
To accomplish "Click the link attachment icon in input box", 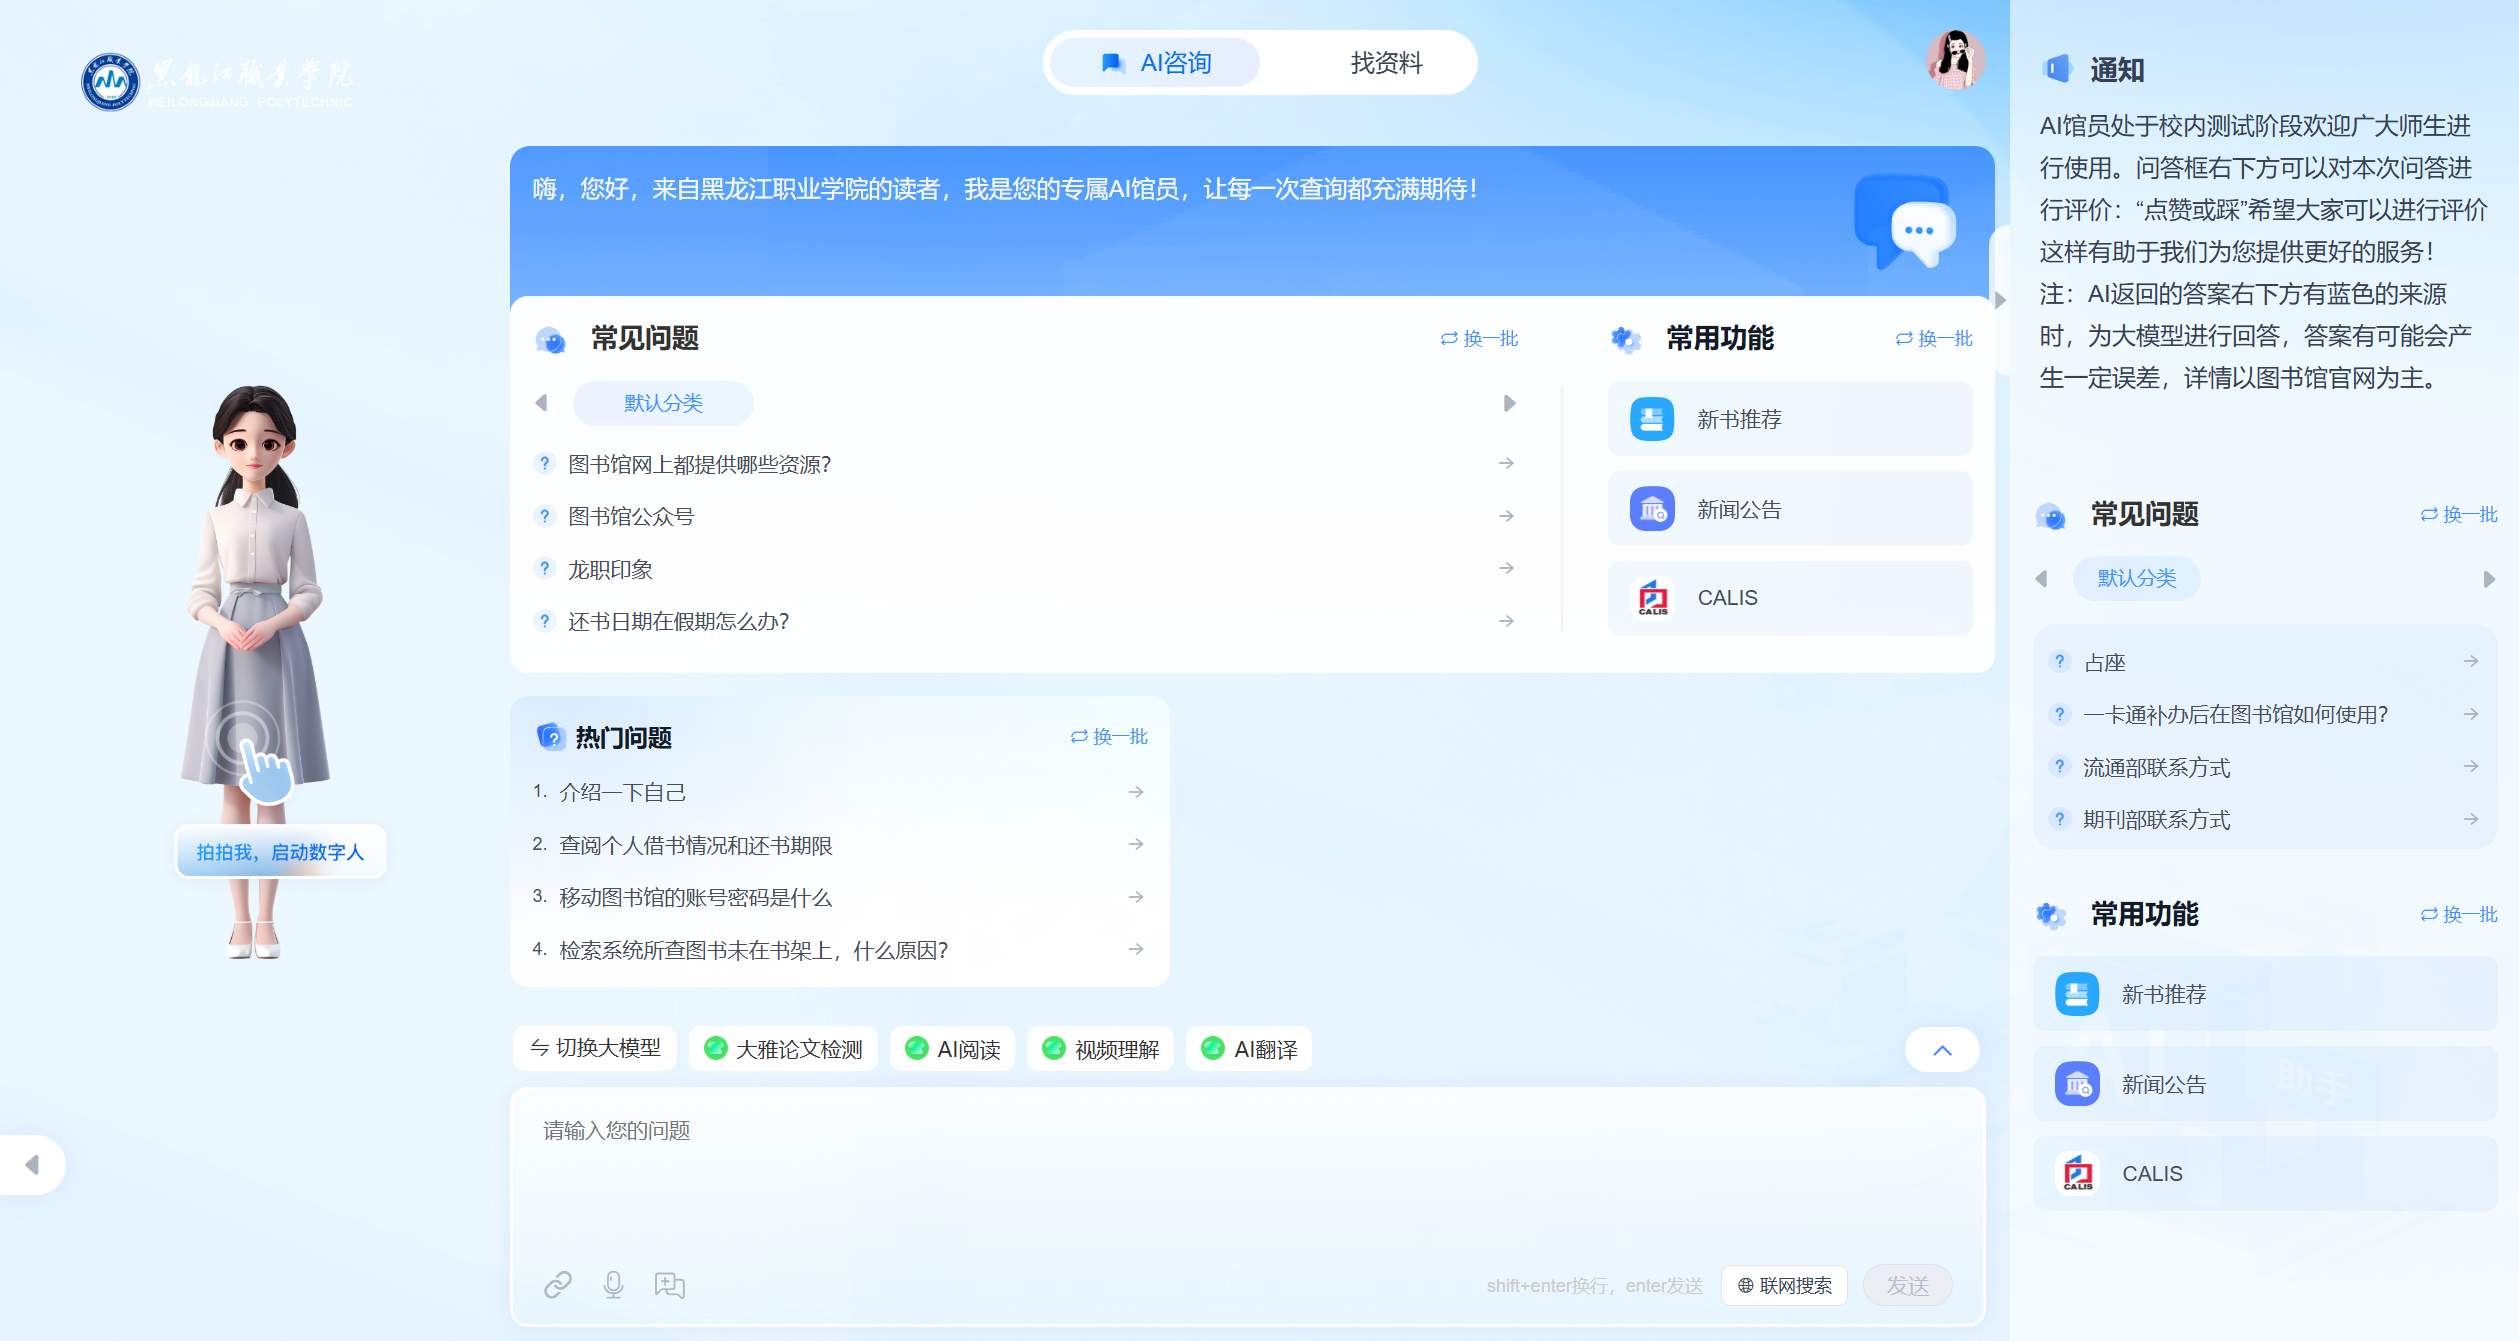I will [x=558, y=1284].
